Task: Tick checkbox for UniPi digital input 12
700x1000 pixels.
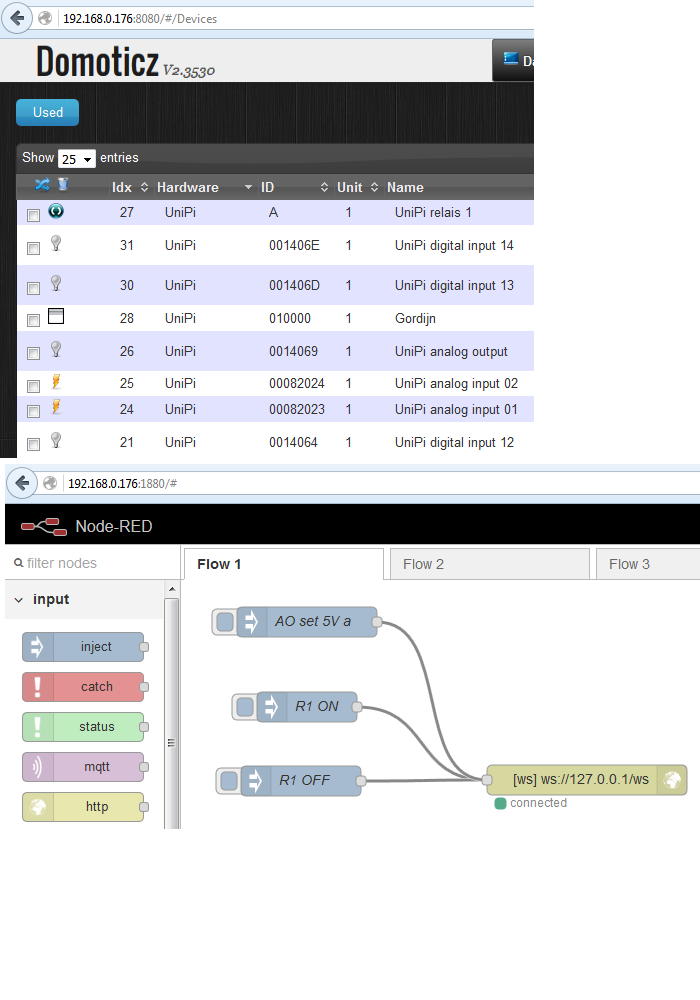Action: pos(34,444)
